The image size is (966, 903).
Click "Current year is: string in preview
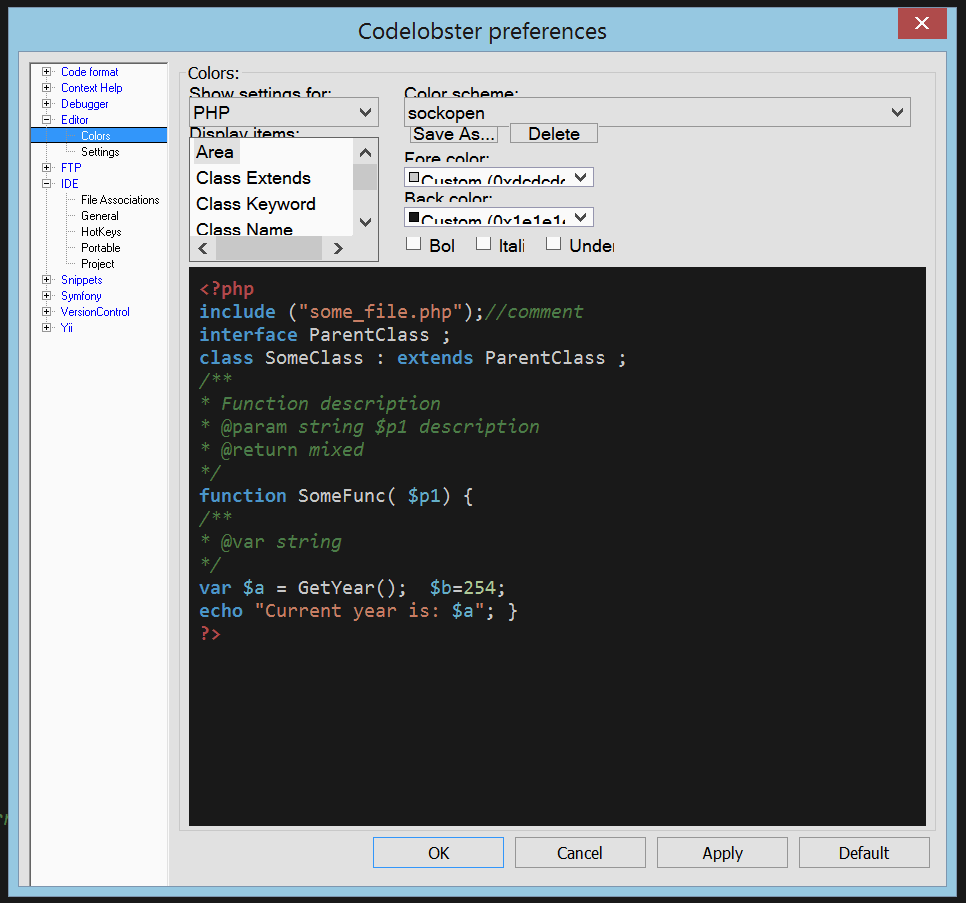346,611
